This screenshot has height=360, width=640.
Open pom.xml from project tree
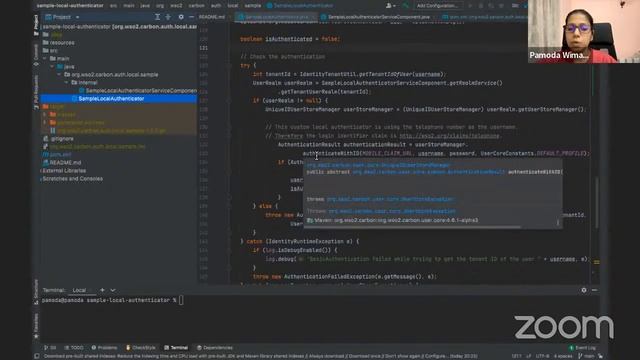tap(57, 155)
